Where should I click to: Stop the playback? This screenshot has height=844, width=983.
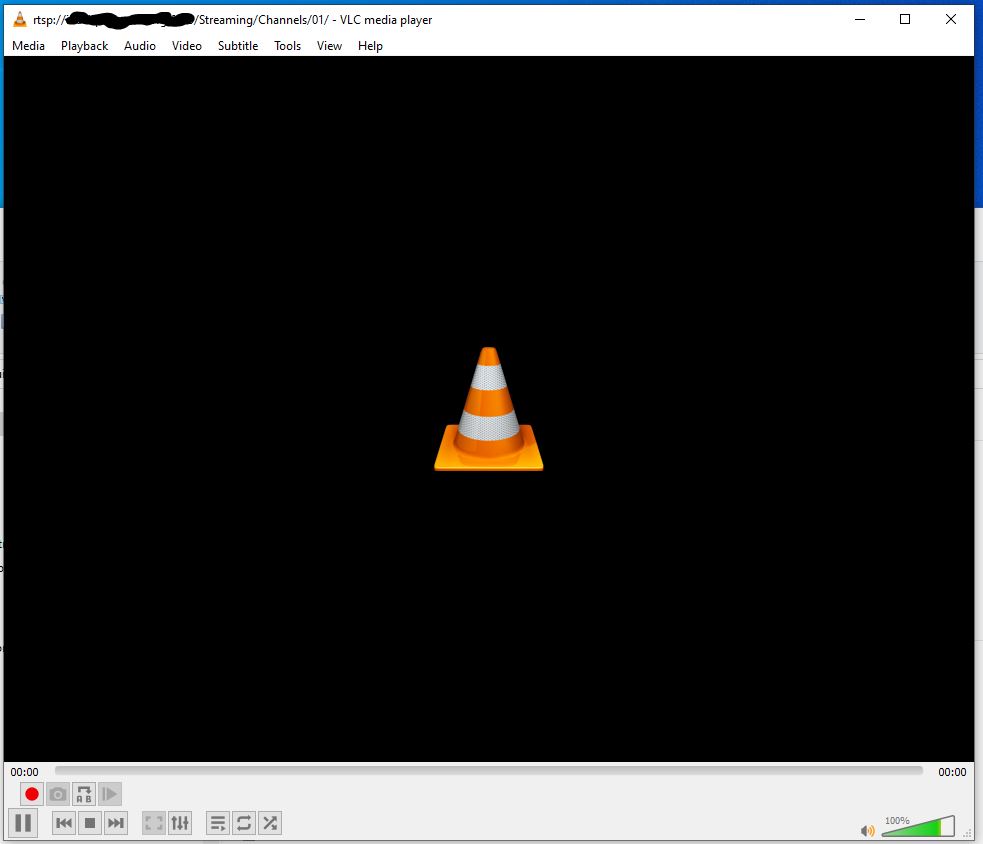tap(90, 823)
